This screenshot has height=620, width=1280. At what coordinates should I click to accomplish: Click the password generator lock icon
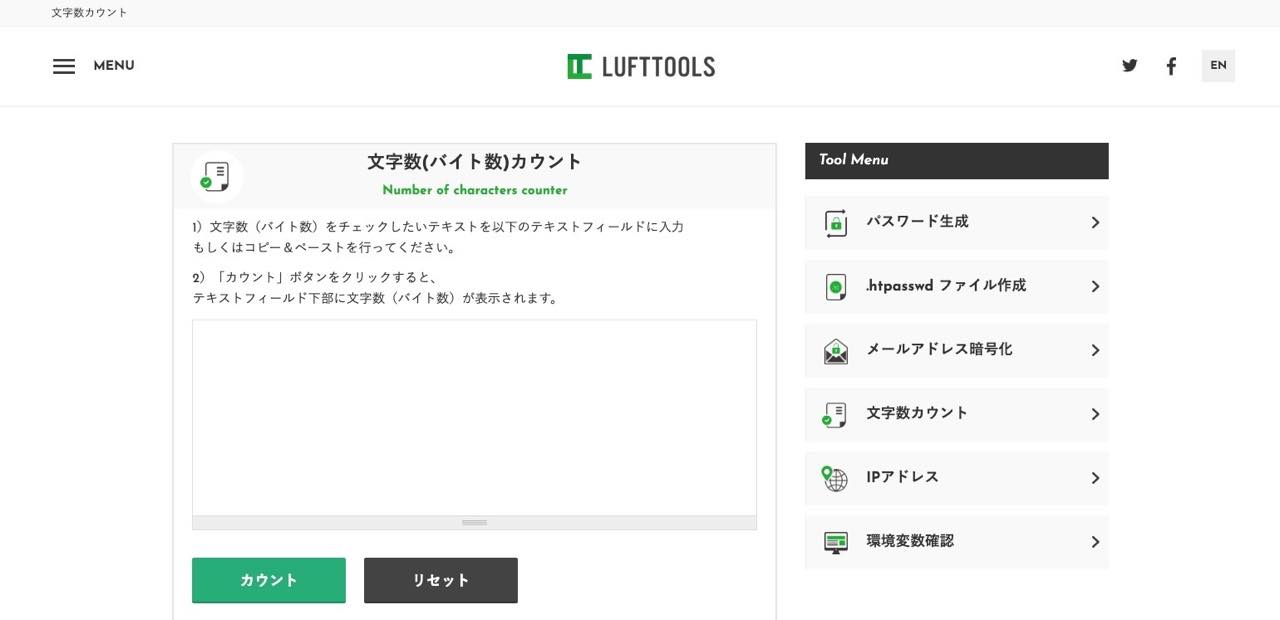point(835,222)
